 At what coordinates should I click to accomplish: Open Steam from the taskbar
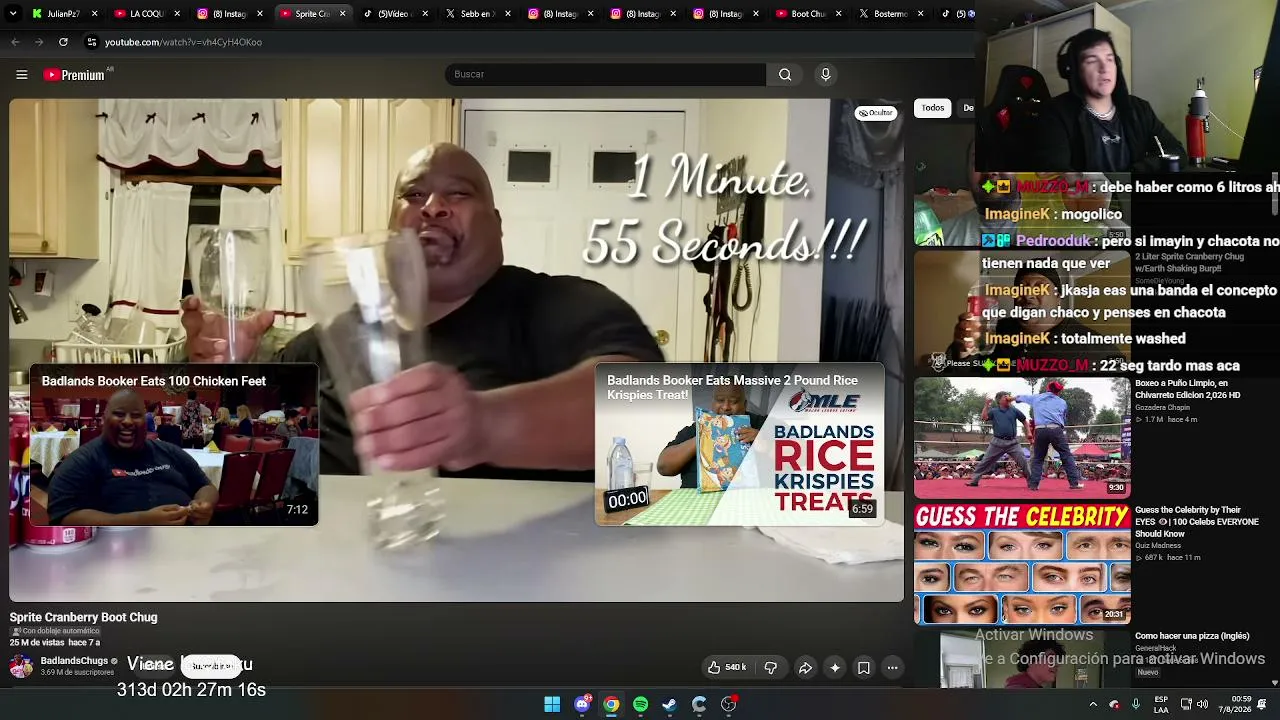(669, 704)
